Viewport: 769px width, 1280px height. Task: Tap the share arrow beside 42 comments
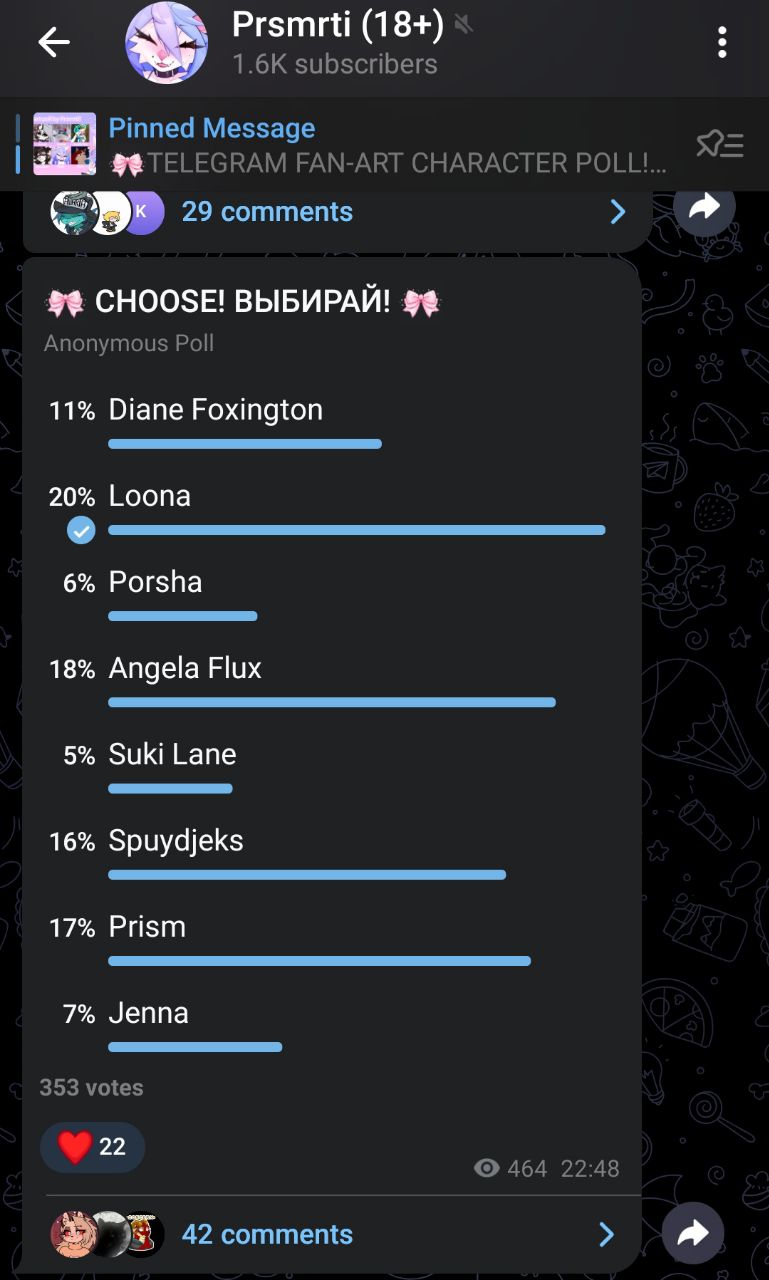pyautogui.click(x=692, y=1233)
